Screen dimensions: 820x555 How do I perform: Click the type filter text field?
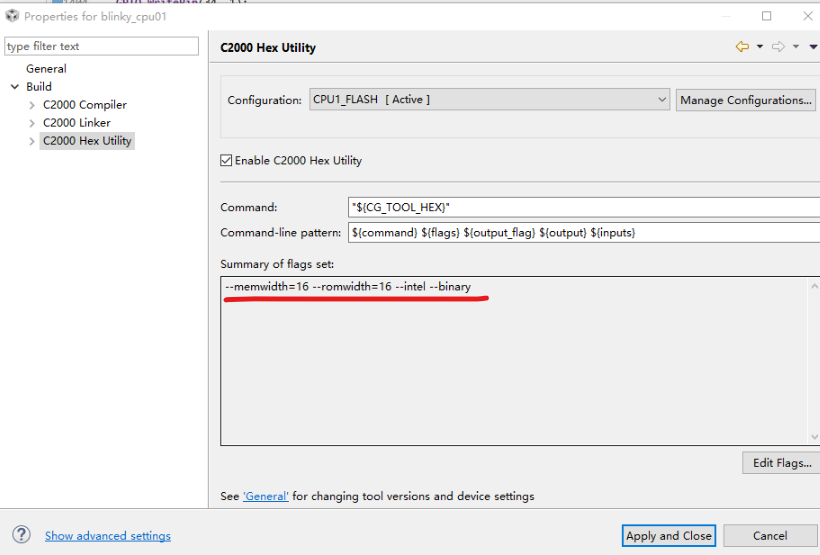tap(101, 46)
